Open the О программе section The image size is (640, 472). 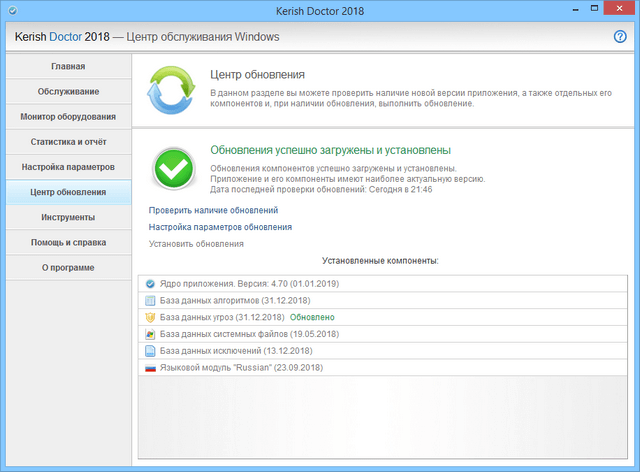tap(68, 267)
